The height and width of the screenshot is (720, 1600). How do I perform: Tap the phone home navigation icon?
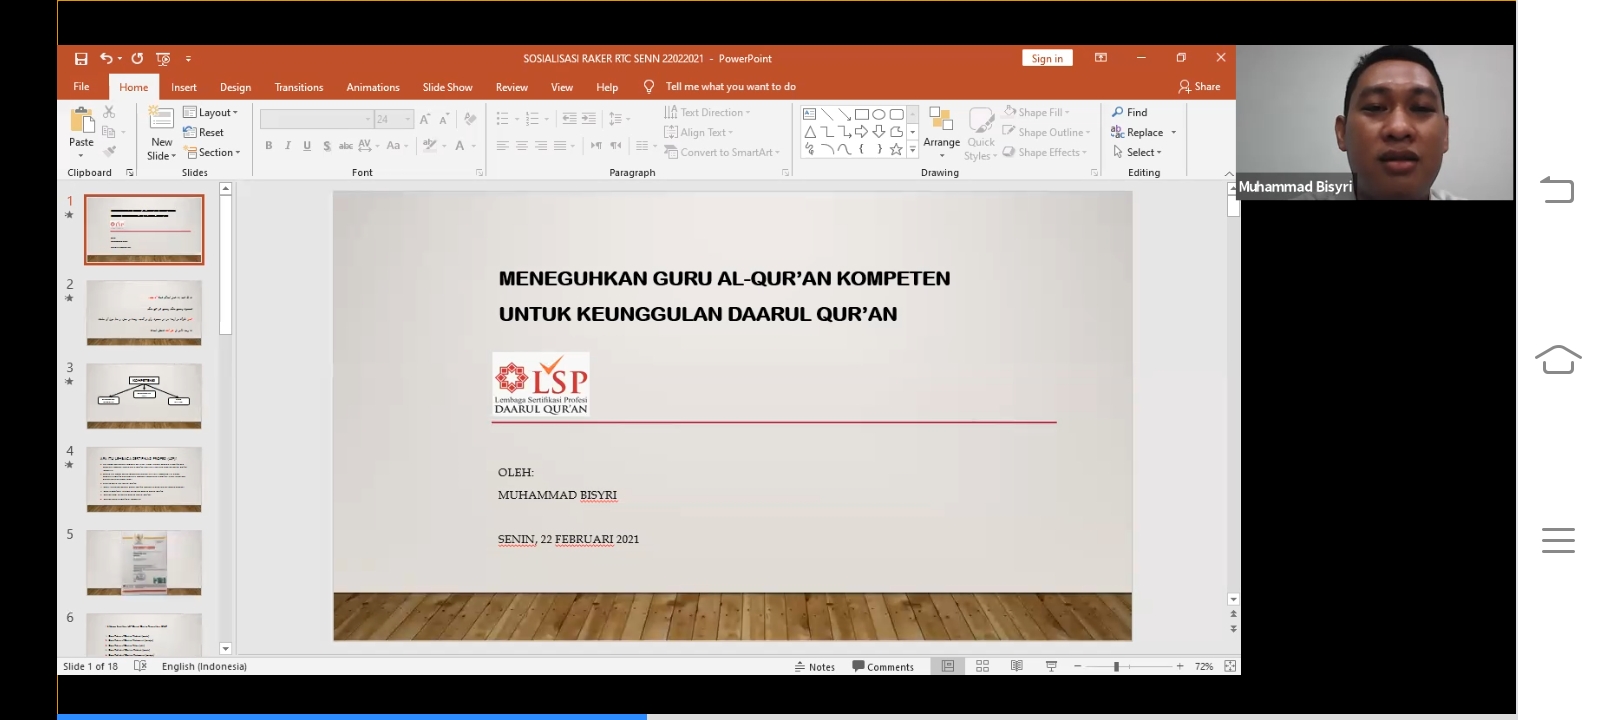click(x=1558, y=359)
